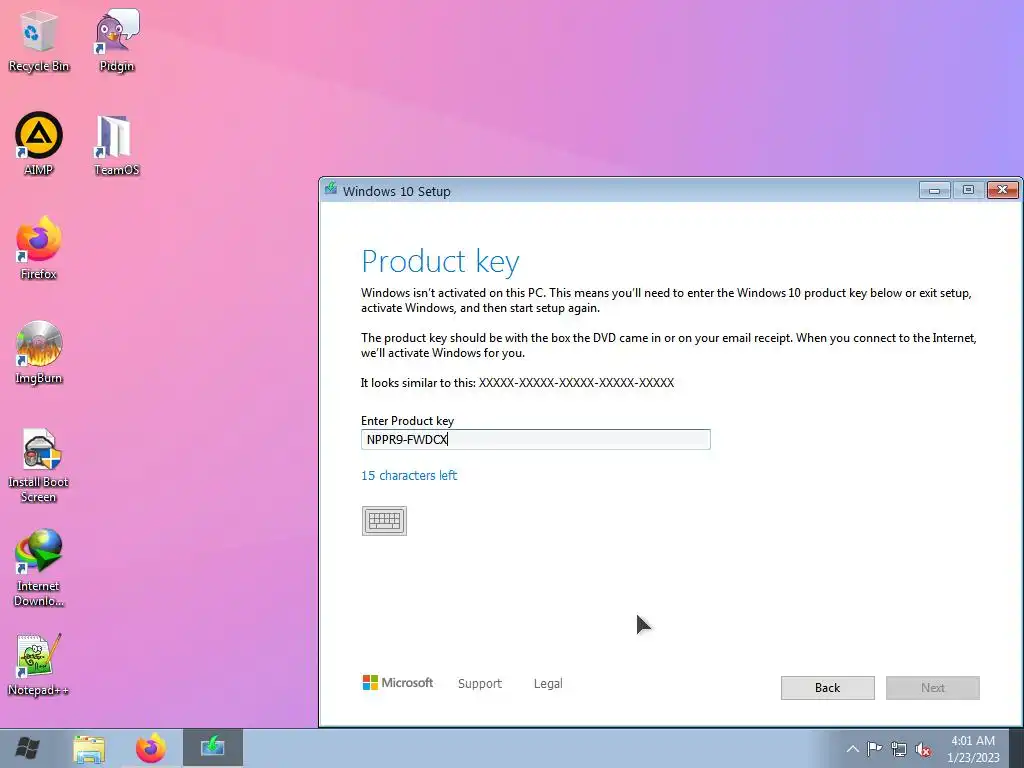Image resolution: width=1024 pixels, height=768 pixels.
Task: Select the Firefox desktop shortcut
Action: click(x=39, y=248)
